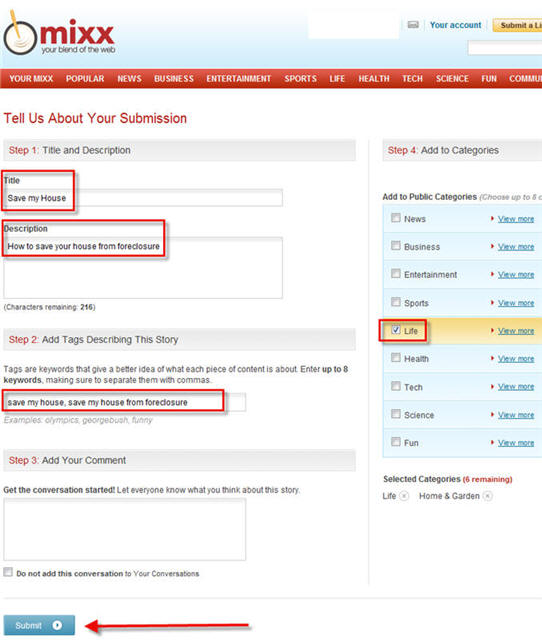542x644 pixels.
Task: Open the FUN nav item
Action: pyautogui.click(x=489, y=78)
